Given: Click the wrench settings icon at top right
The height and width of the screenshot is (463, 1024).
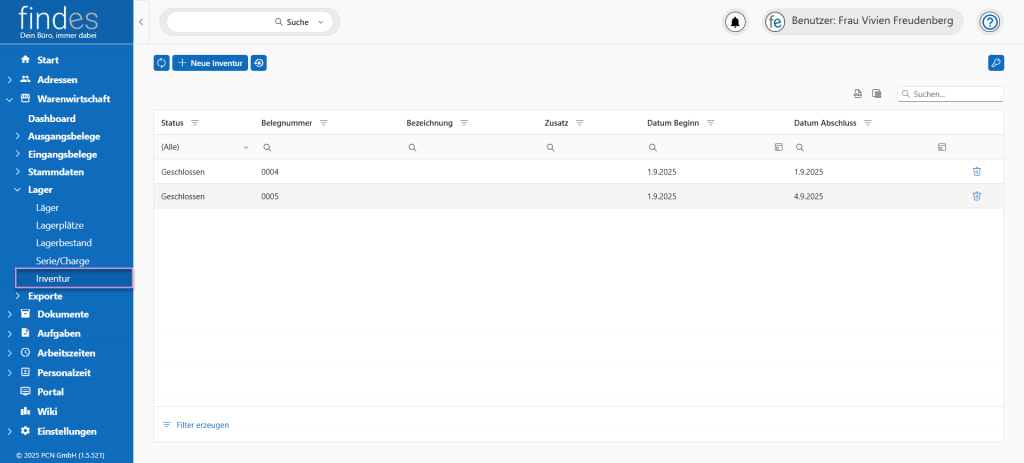Looking at the screenshot, I should tap(995, 63).
